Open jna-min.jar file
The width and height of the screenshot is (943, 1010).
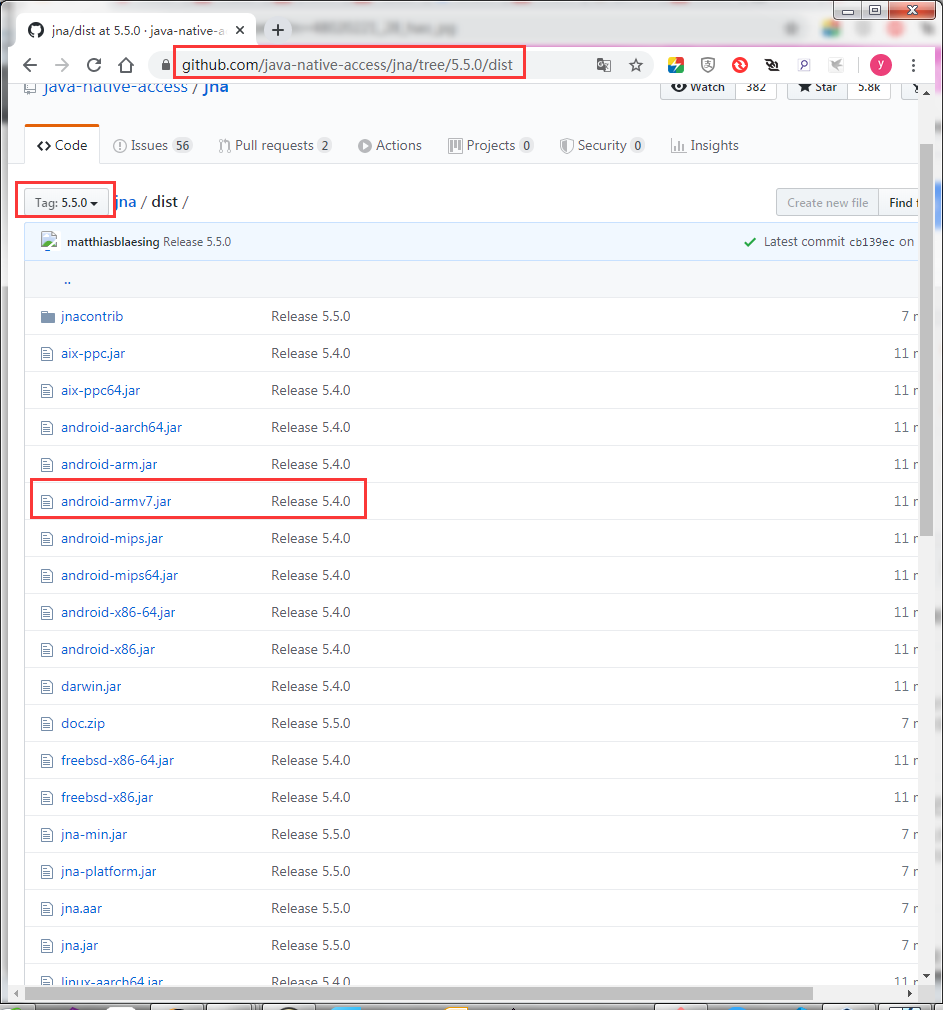[93, 835]
